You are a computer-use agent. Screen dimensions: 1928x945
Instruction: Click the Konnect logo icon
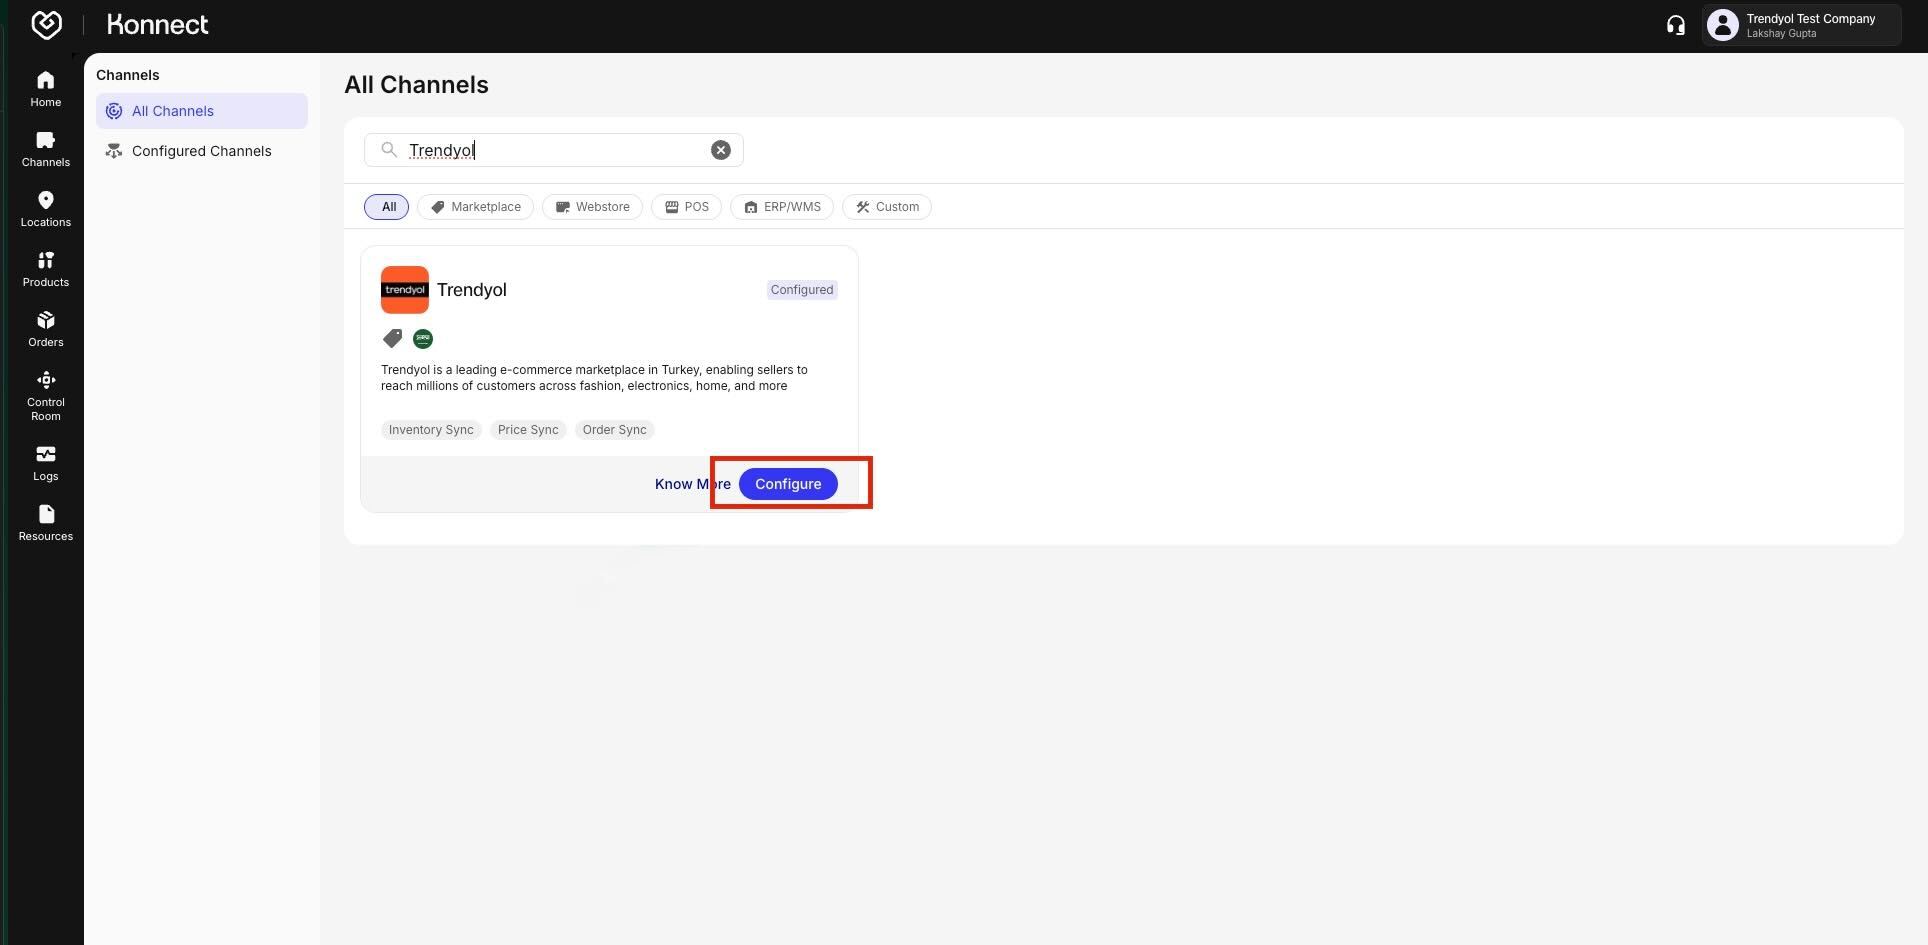click(x=46, y=25)
